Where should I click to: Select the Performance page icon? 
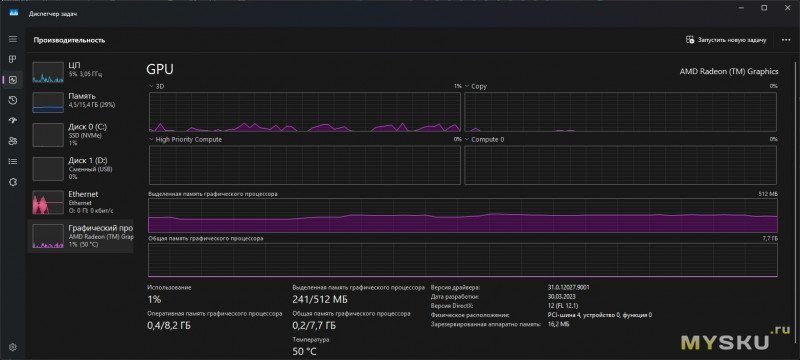(13, 80)
